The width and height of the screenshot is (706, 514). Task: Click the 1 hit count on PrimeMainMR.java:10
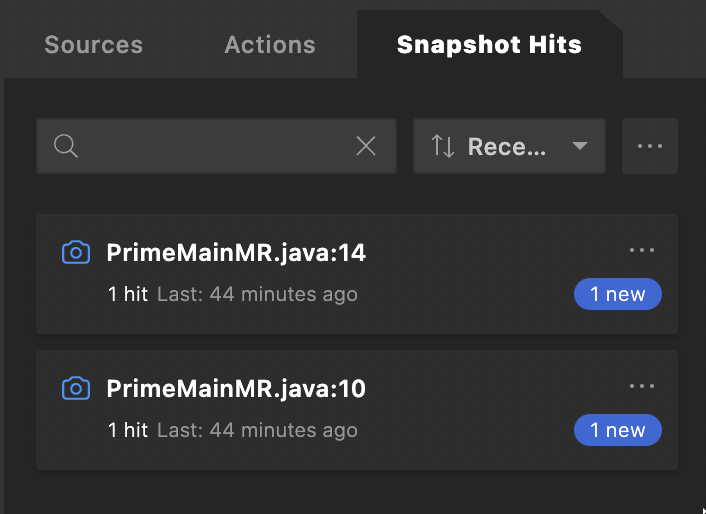pyautogui.click(x=127, y=430)
